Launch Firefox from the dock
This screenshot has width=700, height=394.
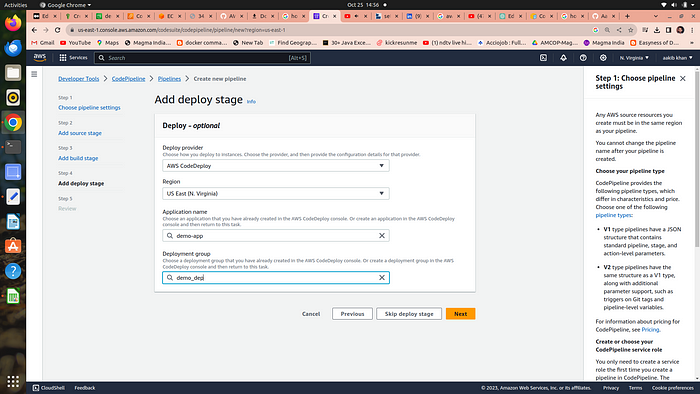[x=13, y=23]
